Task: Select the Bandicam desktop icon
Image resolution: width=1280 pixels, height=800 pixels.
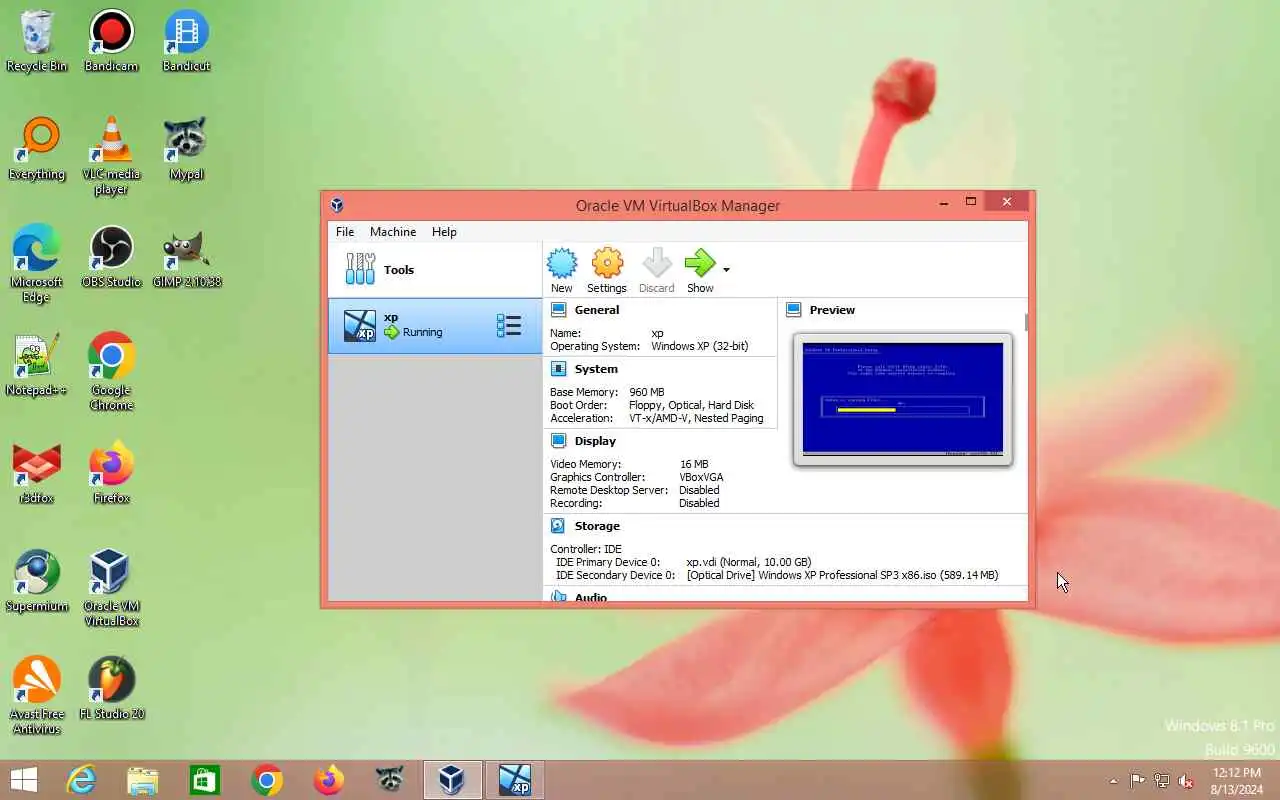Action: [x=111, y=42]
